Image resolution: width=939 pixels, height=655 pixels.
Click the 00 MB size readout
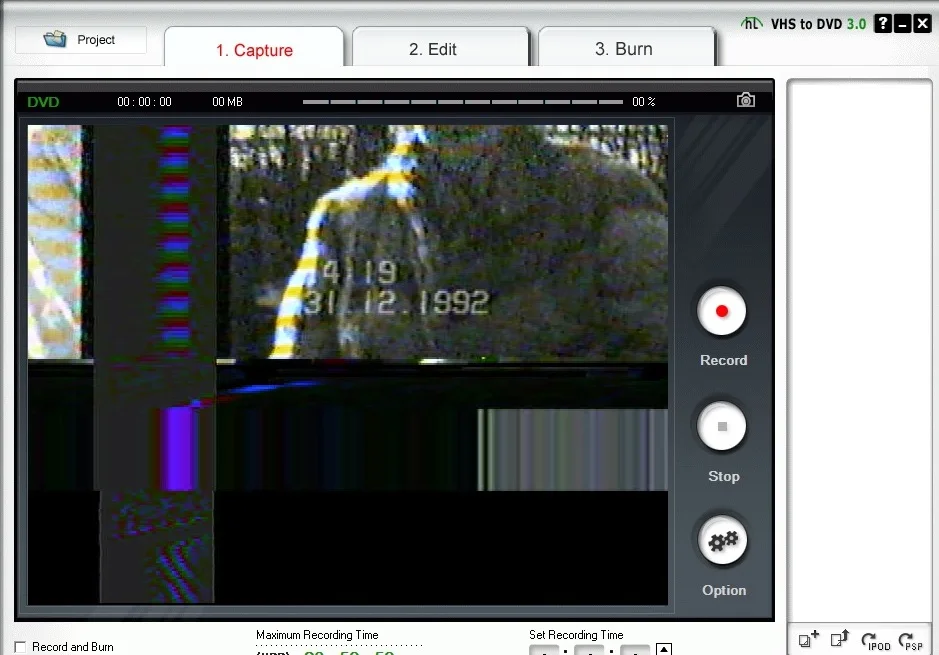click(228, 102)
